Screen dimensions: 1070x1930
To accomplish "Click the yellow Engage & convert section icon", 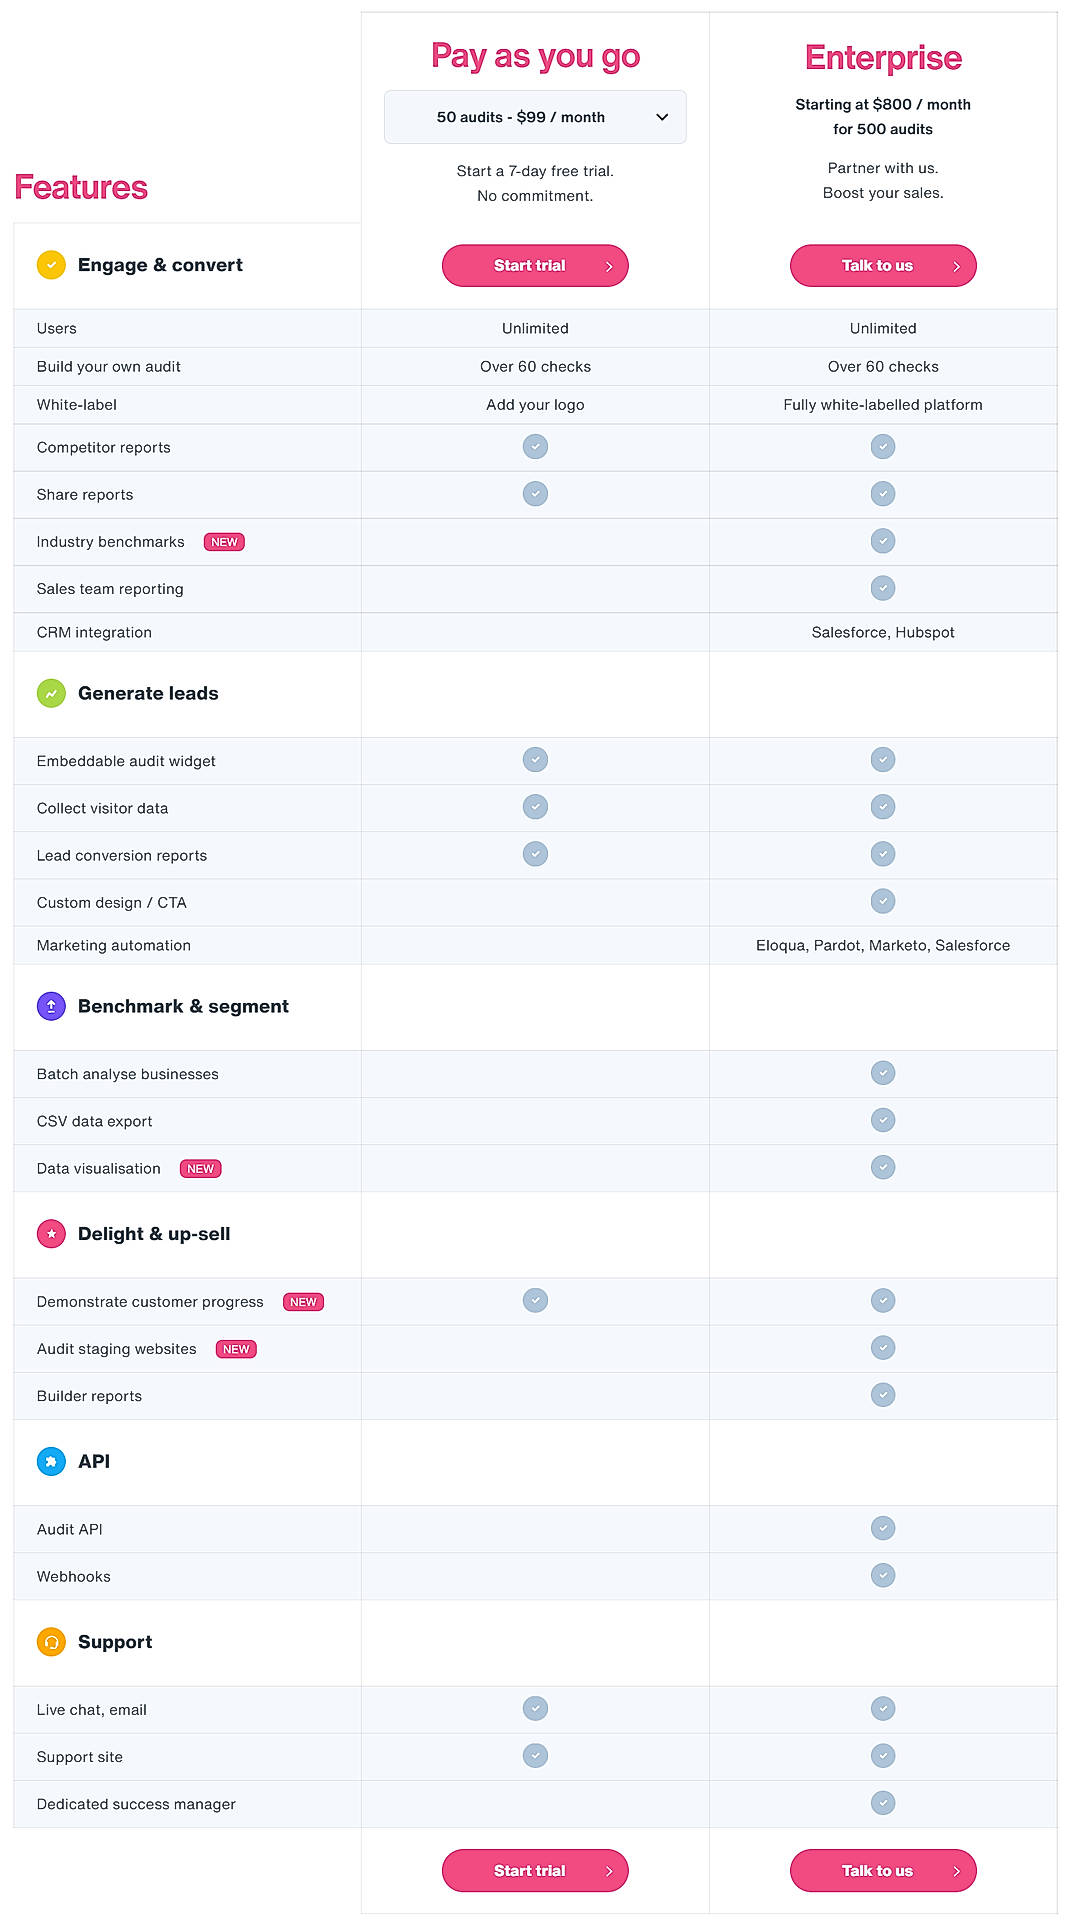I will [x=50, y=265].
